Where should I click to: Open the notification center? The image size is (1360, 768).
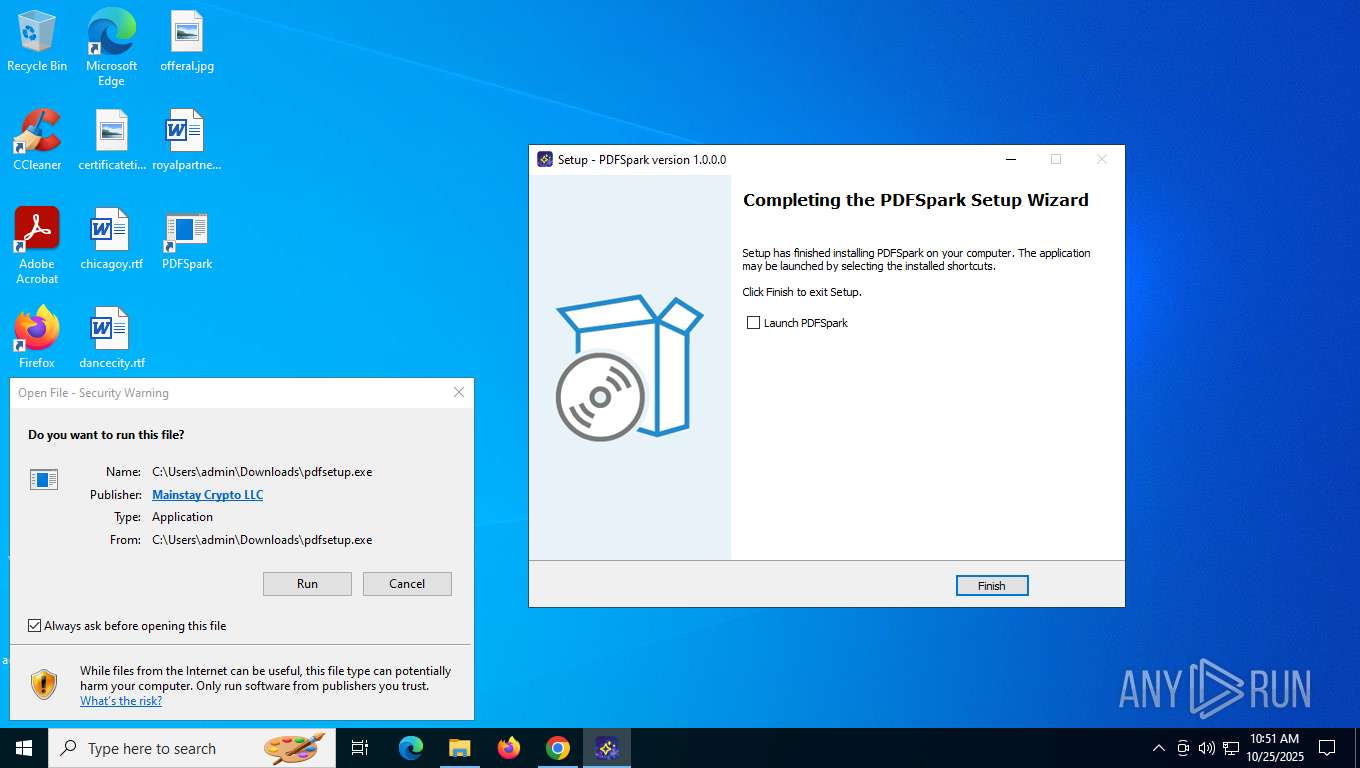pyautogui.click(x=1327, y=748)
